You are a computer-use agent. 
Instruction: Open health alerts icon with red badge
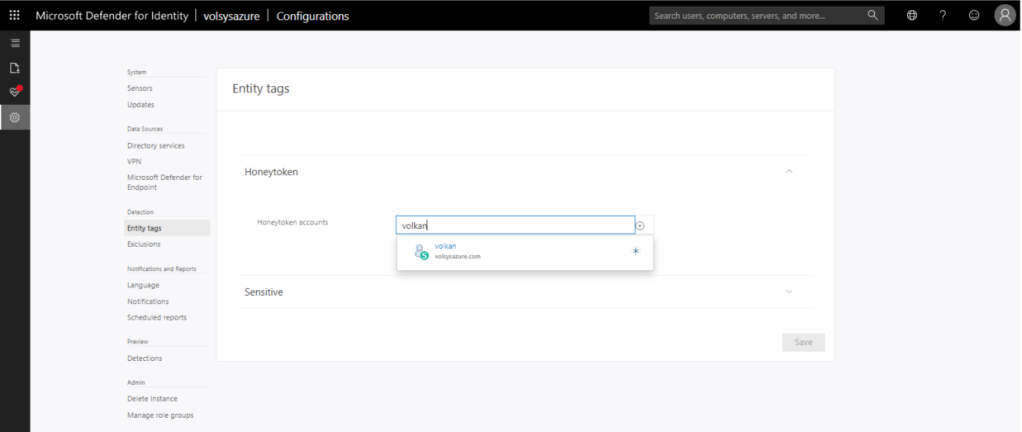pyautogui.click(x=15, y=92)
